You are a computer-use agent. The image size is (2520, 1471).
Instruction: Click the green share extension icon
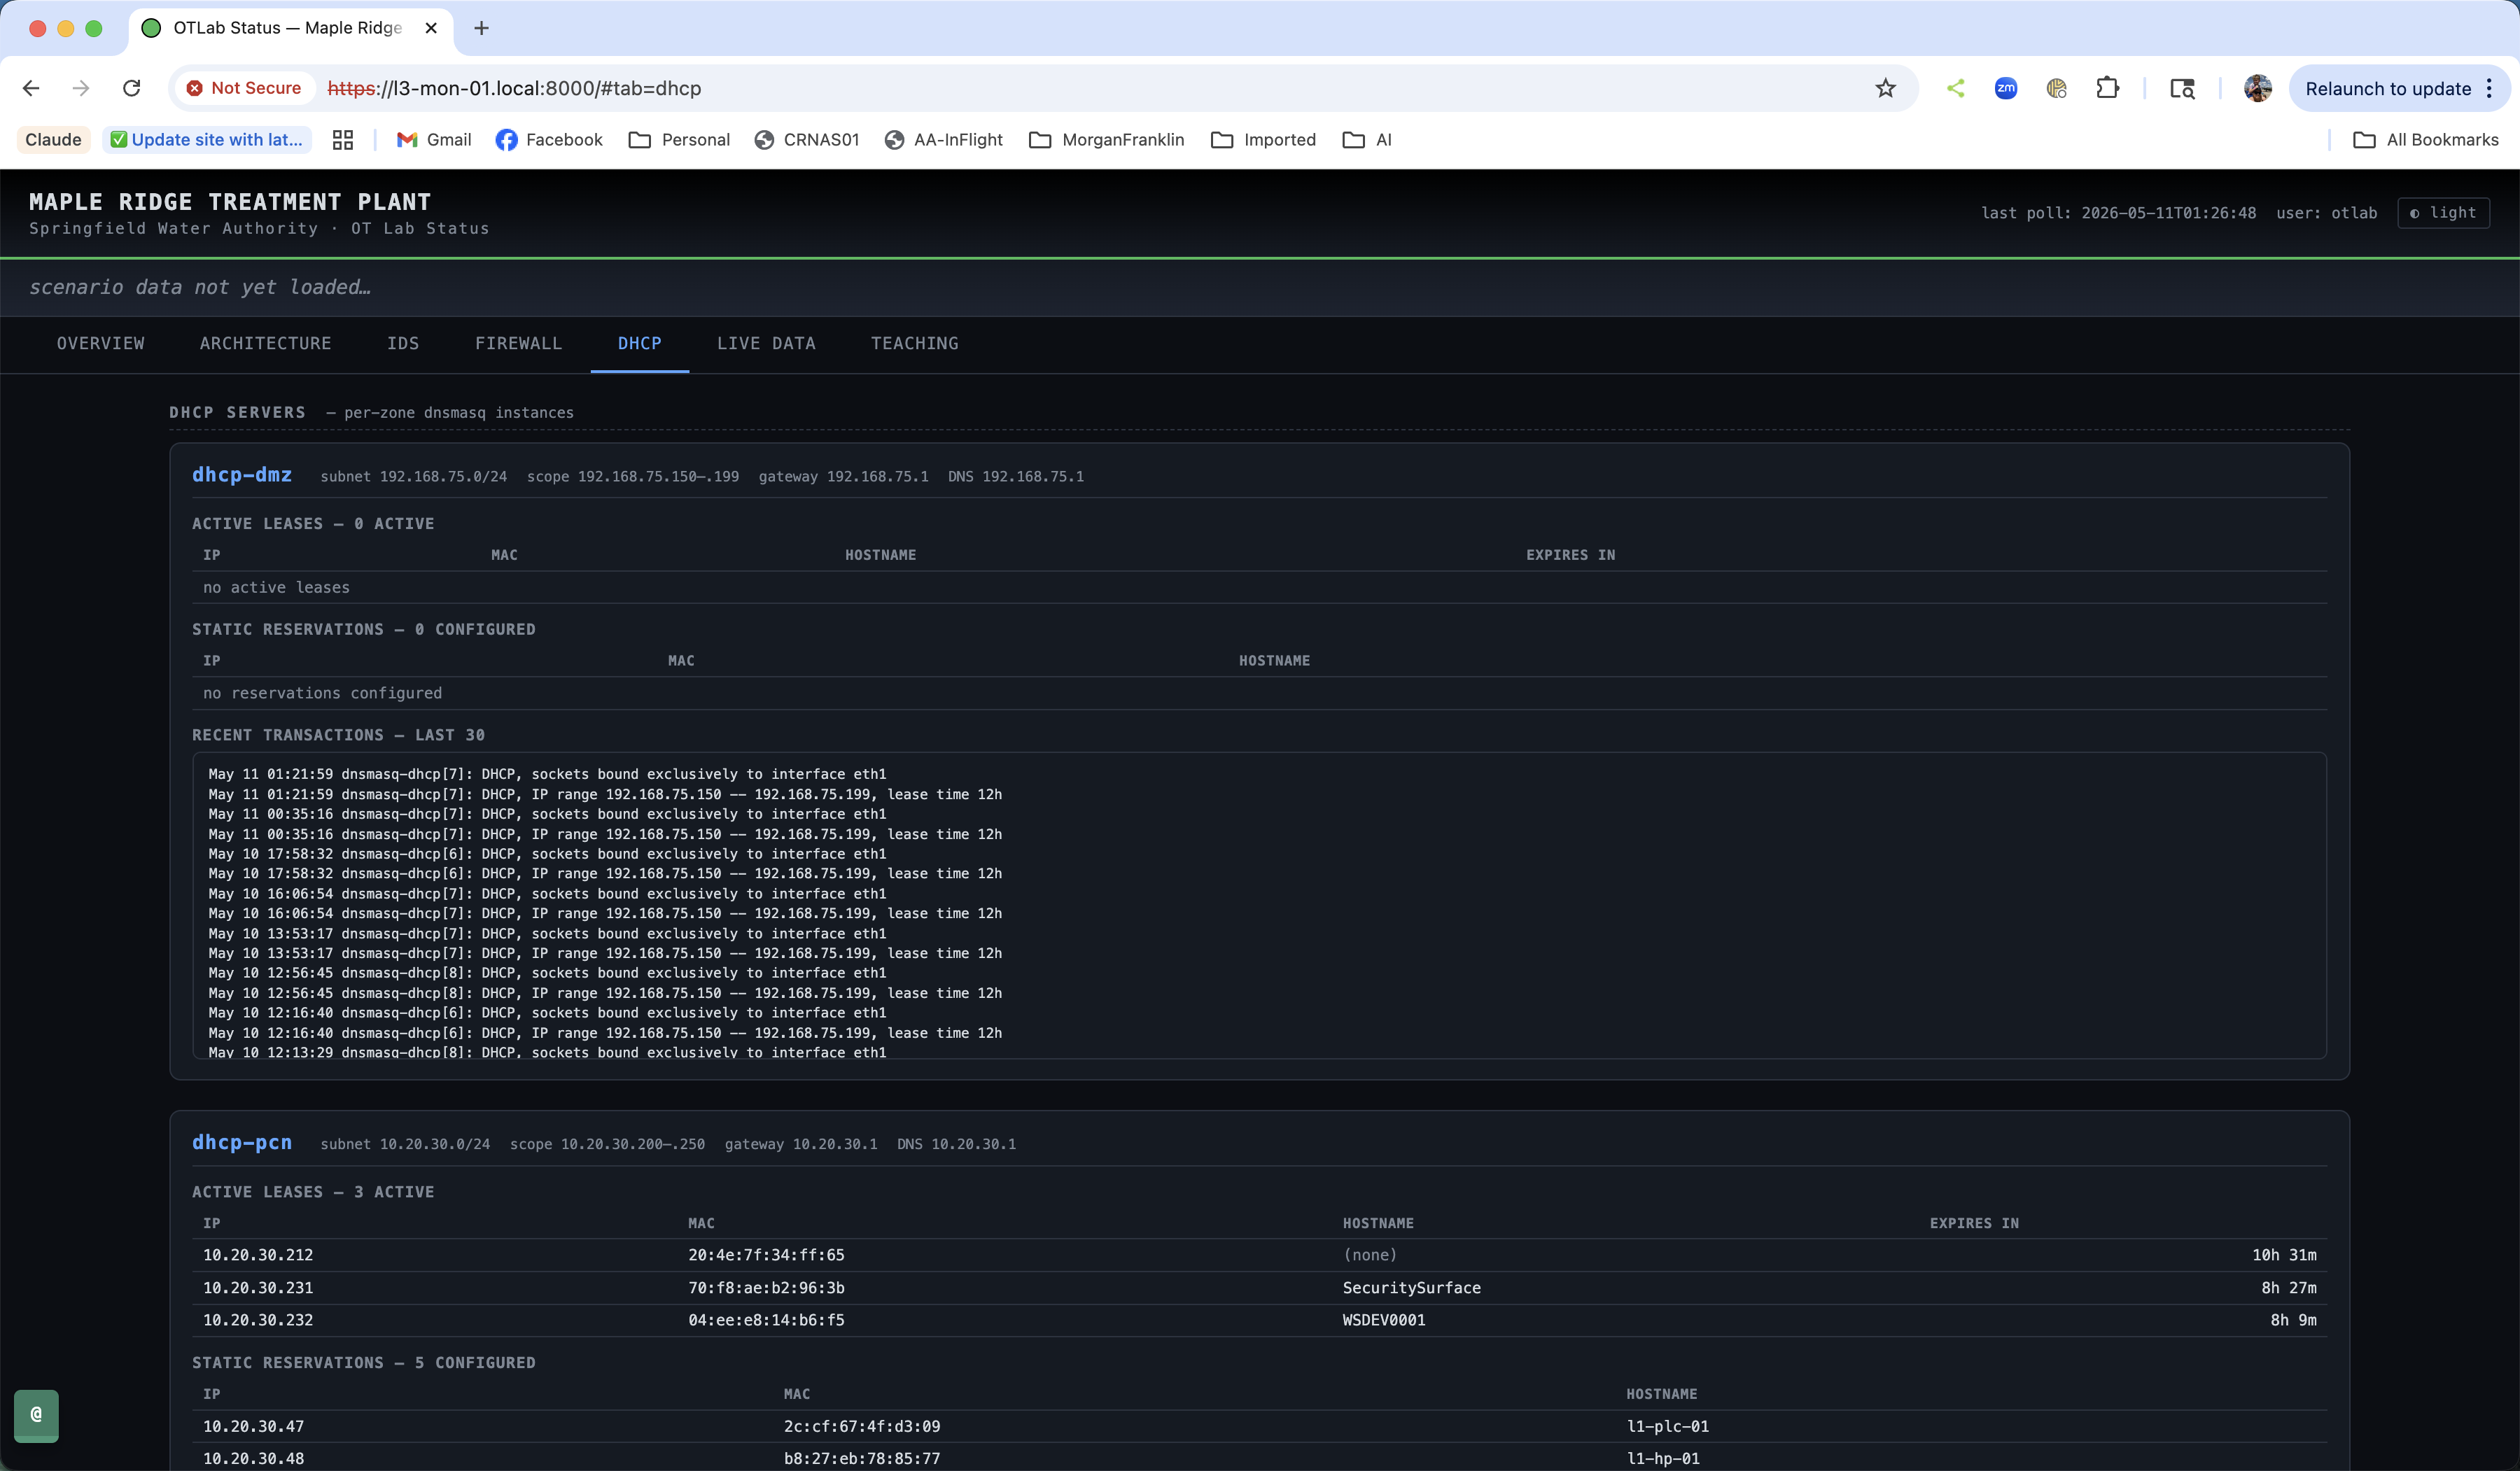point(1956,88)
